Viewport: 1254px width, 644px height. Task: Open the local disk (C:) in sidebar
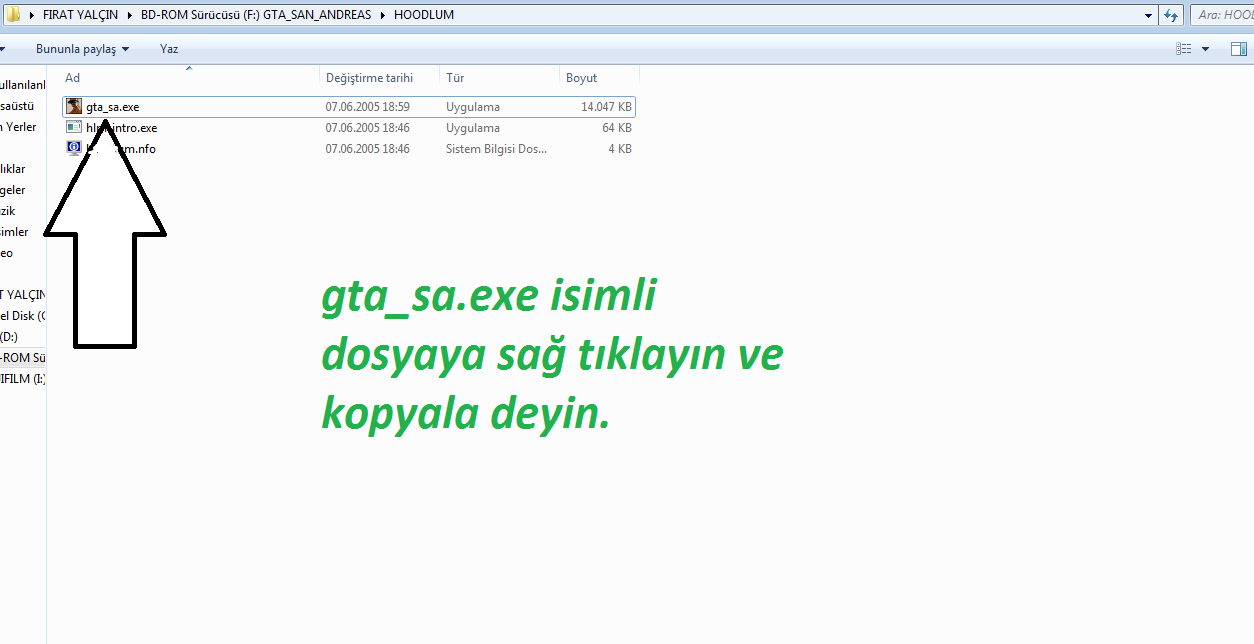23,316
